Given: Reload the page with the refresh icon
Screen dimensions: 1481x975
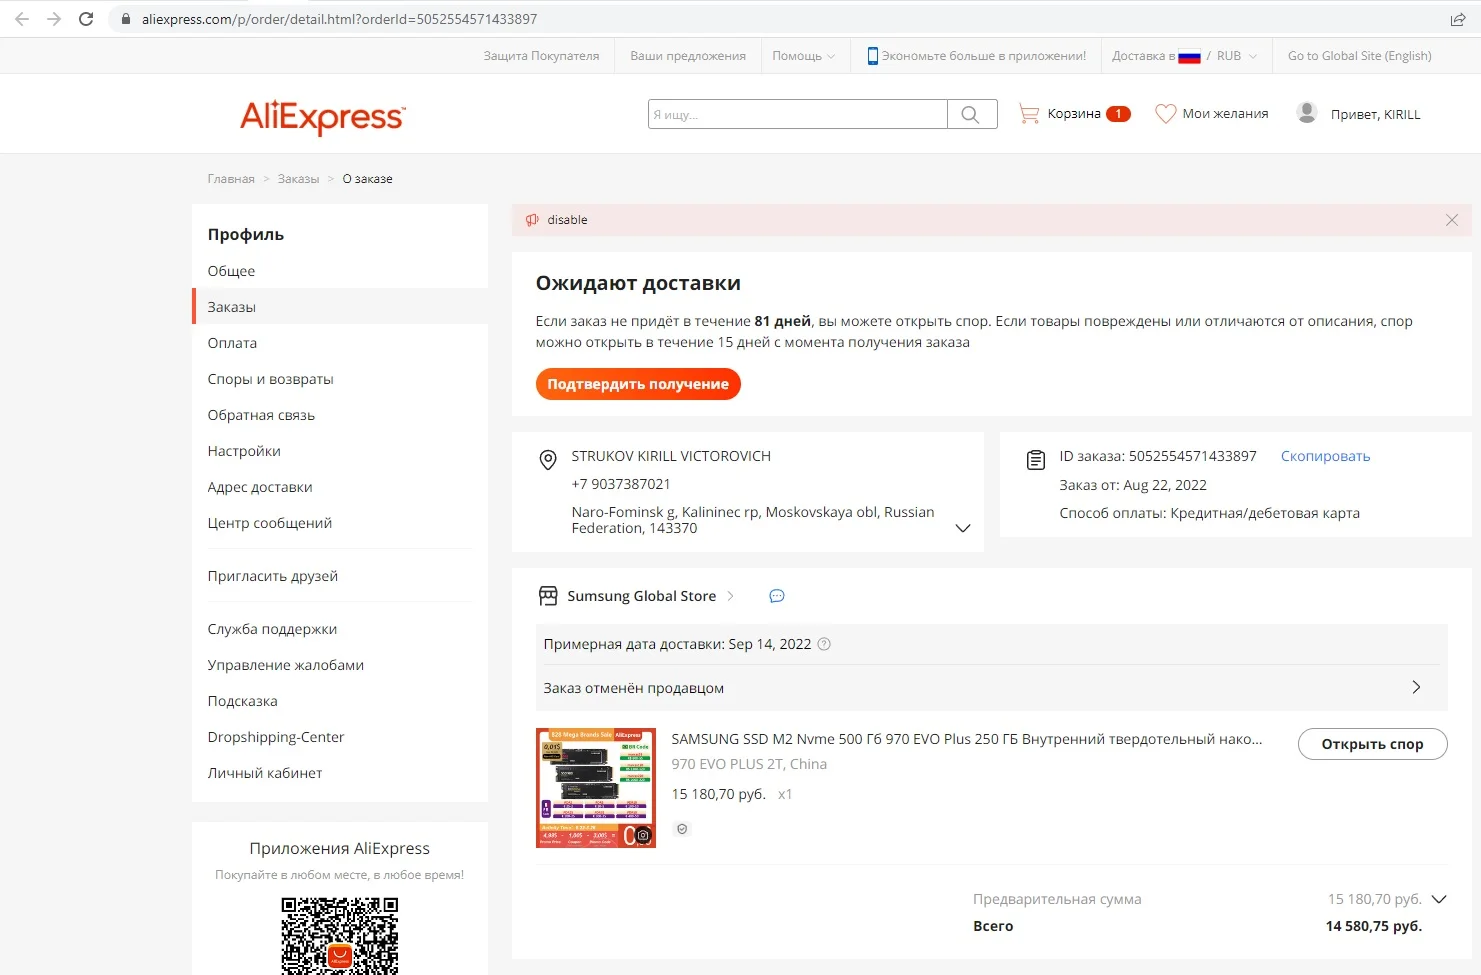Looking at the screenshot, I should (86, 19).
